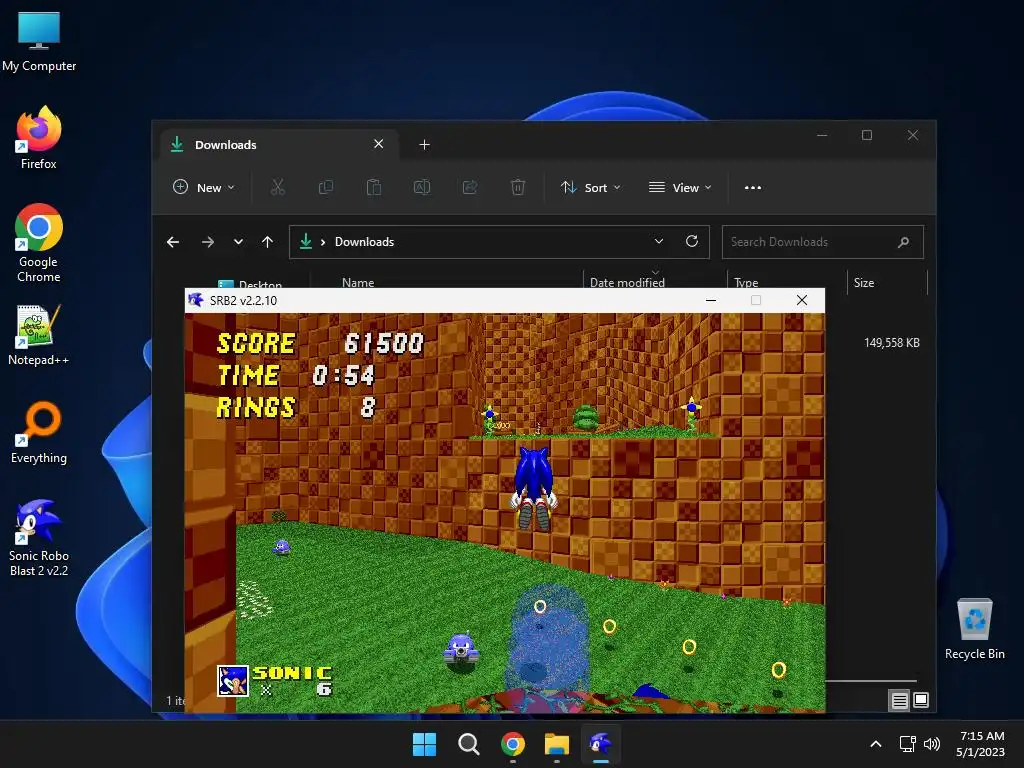
Task: Click breadcrumb chevron before Downloads
Action: (323, 242)
